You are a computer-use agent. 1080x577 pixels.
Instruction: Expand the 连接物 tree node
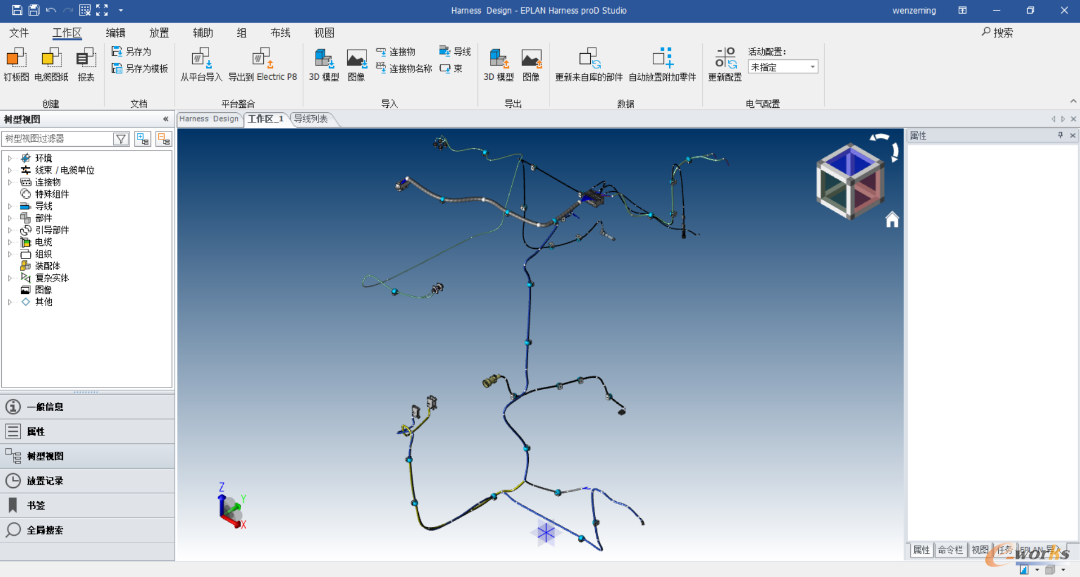coord(10,182)
